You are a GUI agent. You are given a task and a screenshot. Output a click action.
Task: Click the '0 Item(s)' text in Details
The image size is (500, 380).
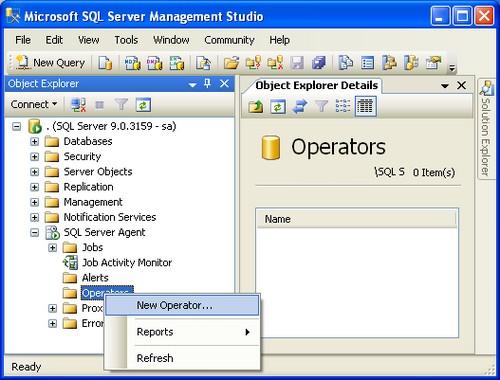pyautogui.click(x=434, y=172)
